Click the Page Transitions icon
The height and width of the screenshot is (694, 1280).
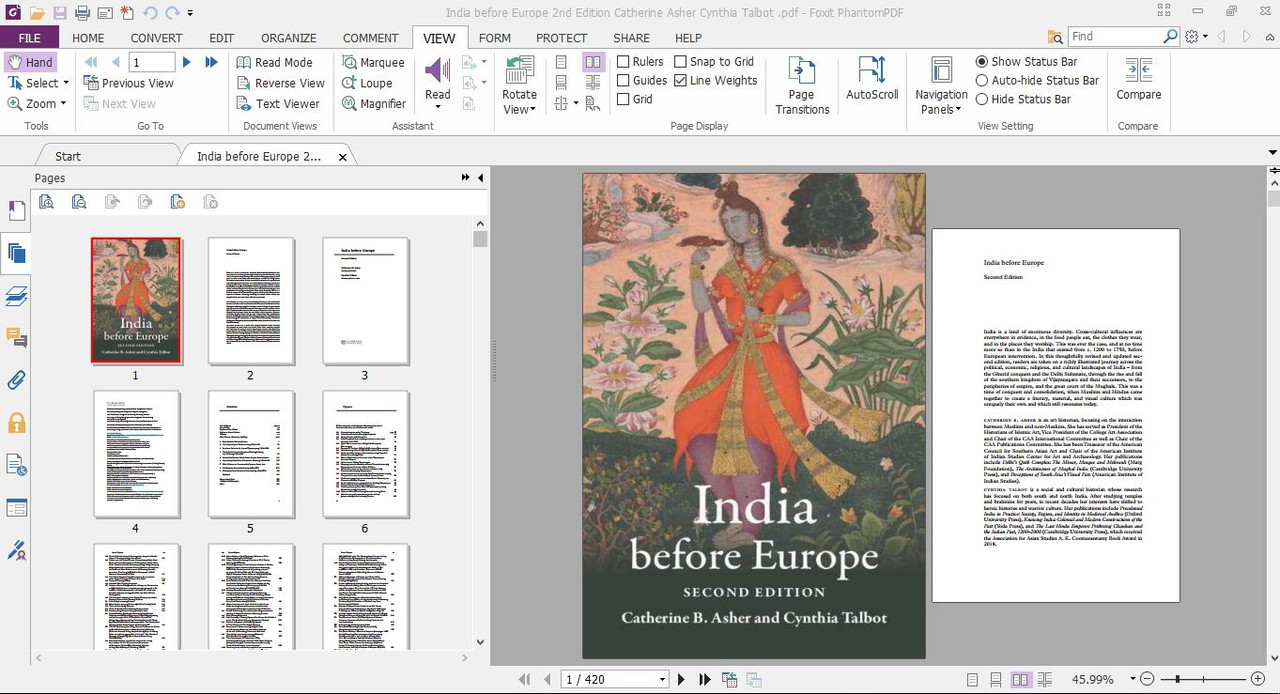pos(802,85)
